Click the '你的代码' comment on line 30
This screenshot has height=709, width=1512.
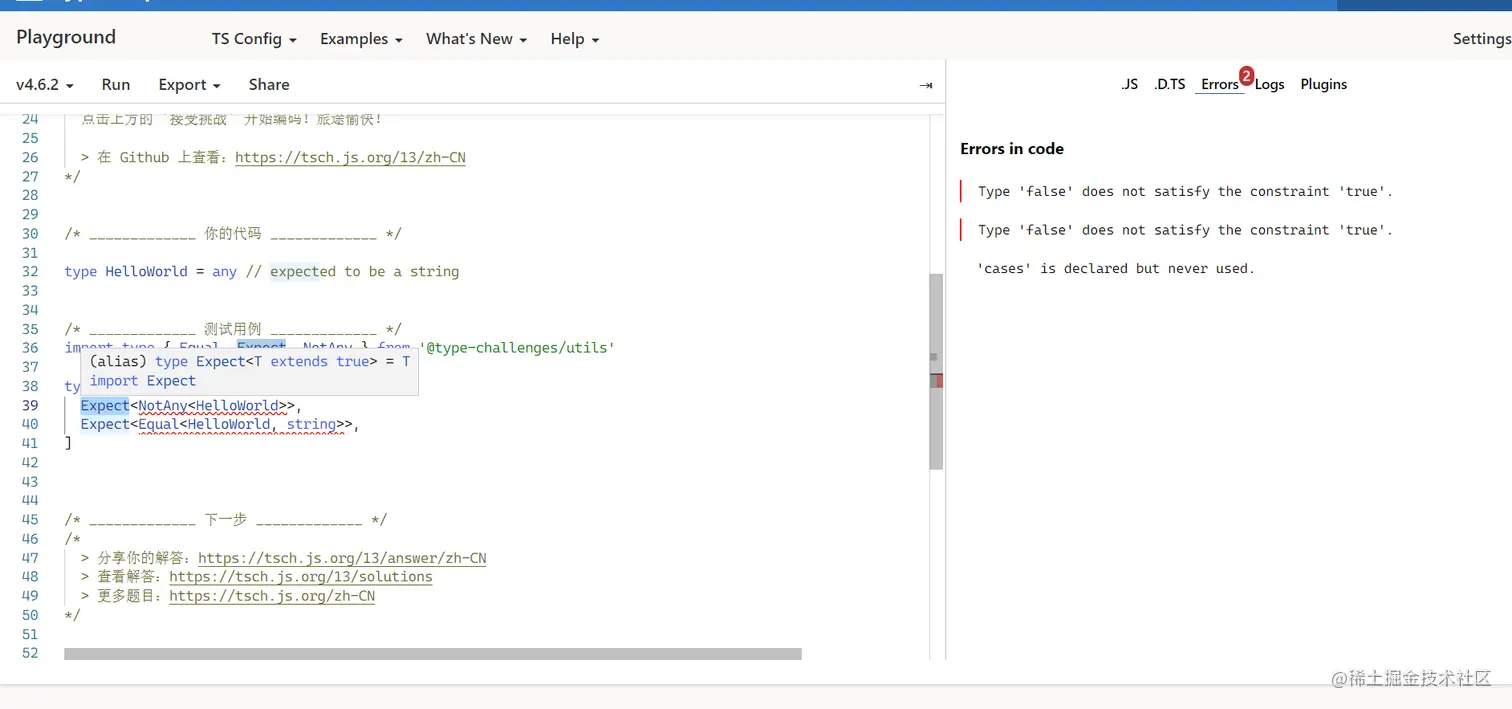pyautogui.click(x=233, y=234)
